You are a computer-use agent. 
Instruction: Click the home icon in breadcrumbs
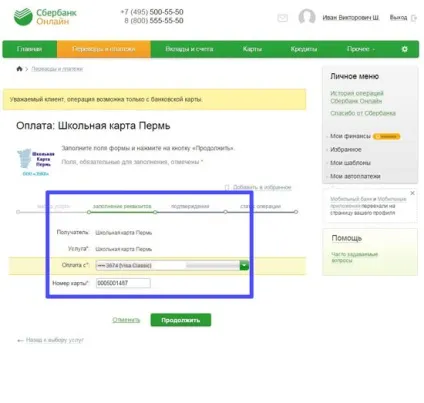tap(19, 69)
